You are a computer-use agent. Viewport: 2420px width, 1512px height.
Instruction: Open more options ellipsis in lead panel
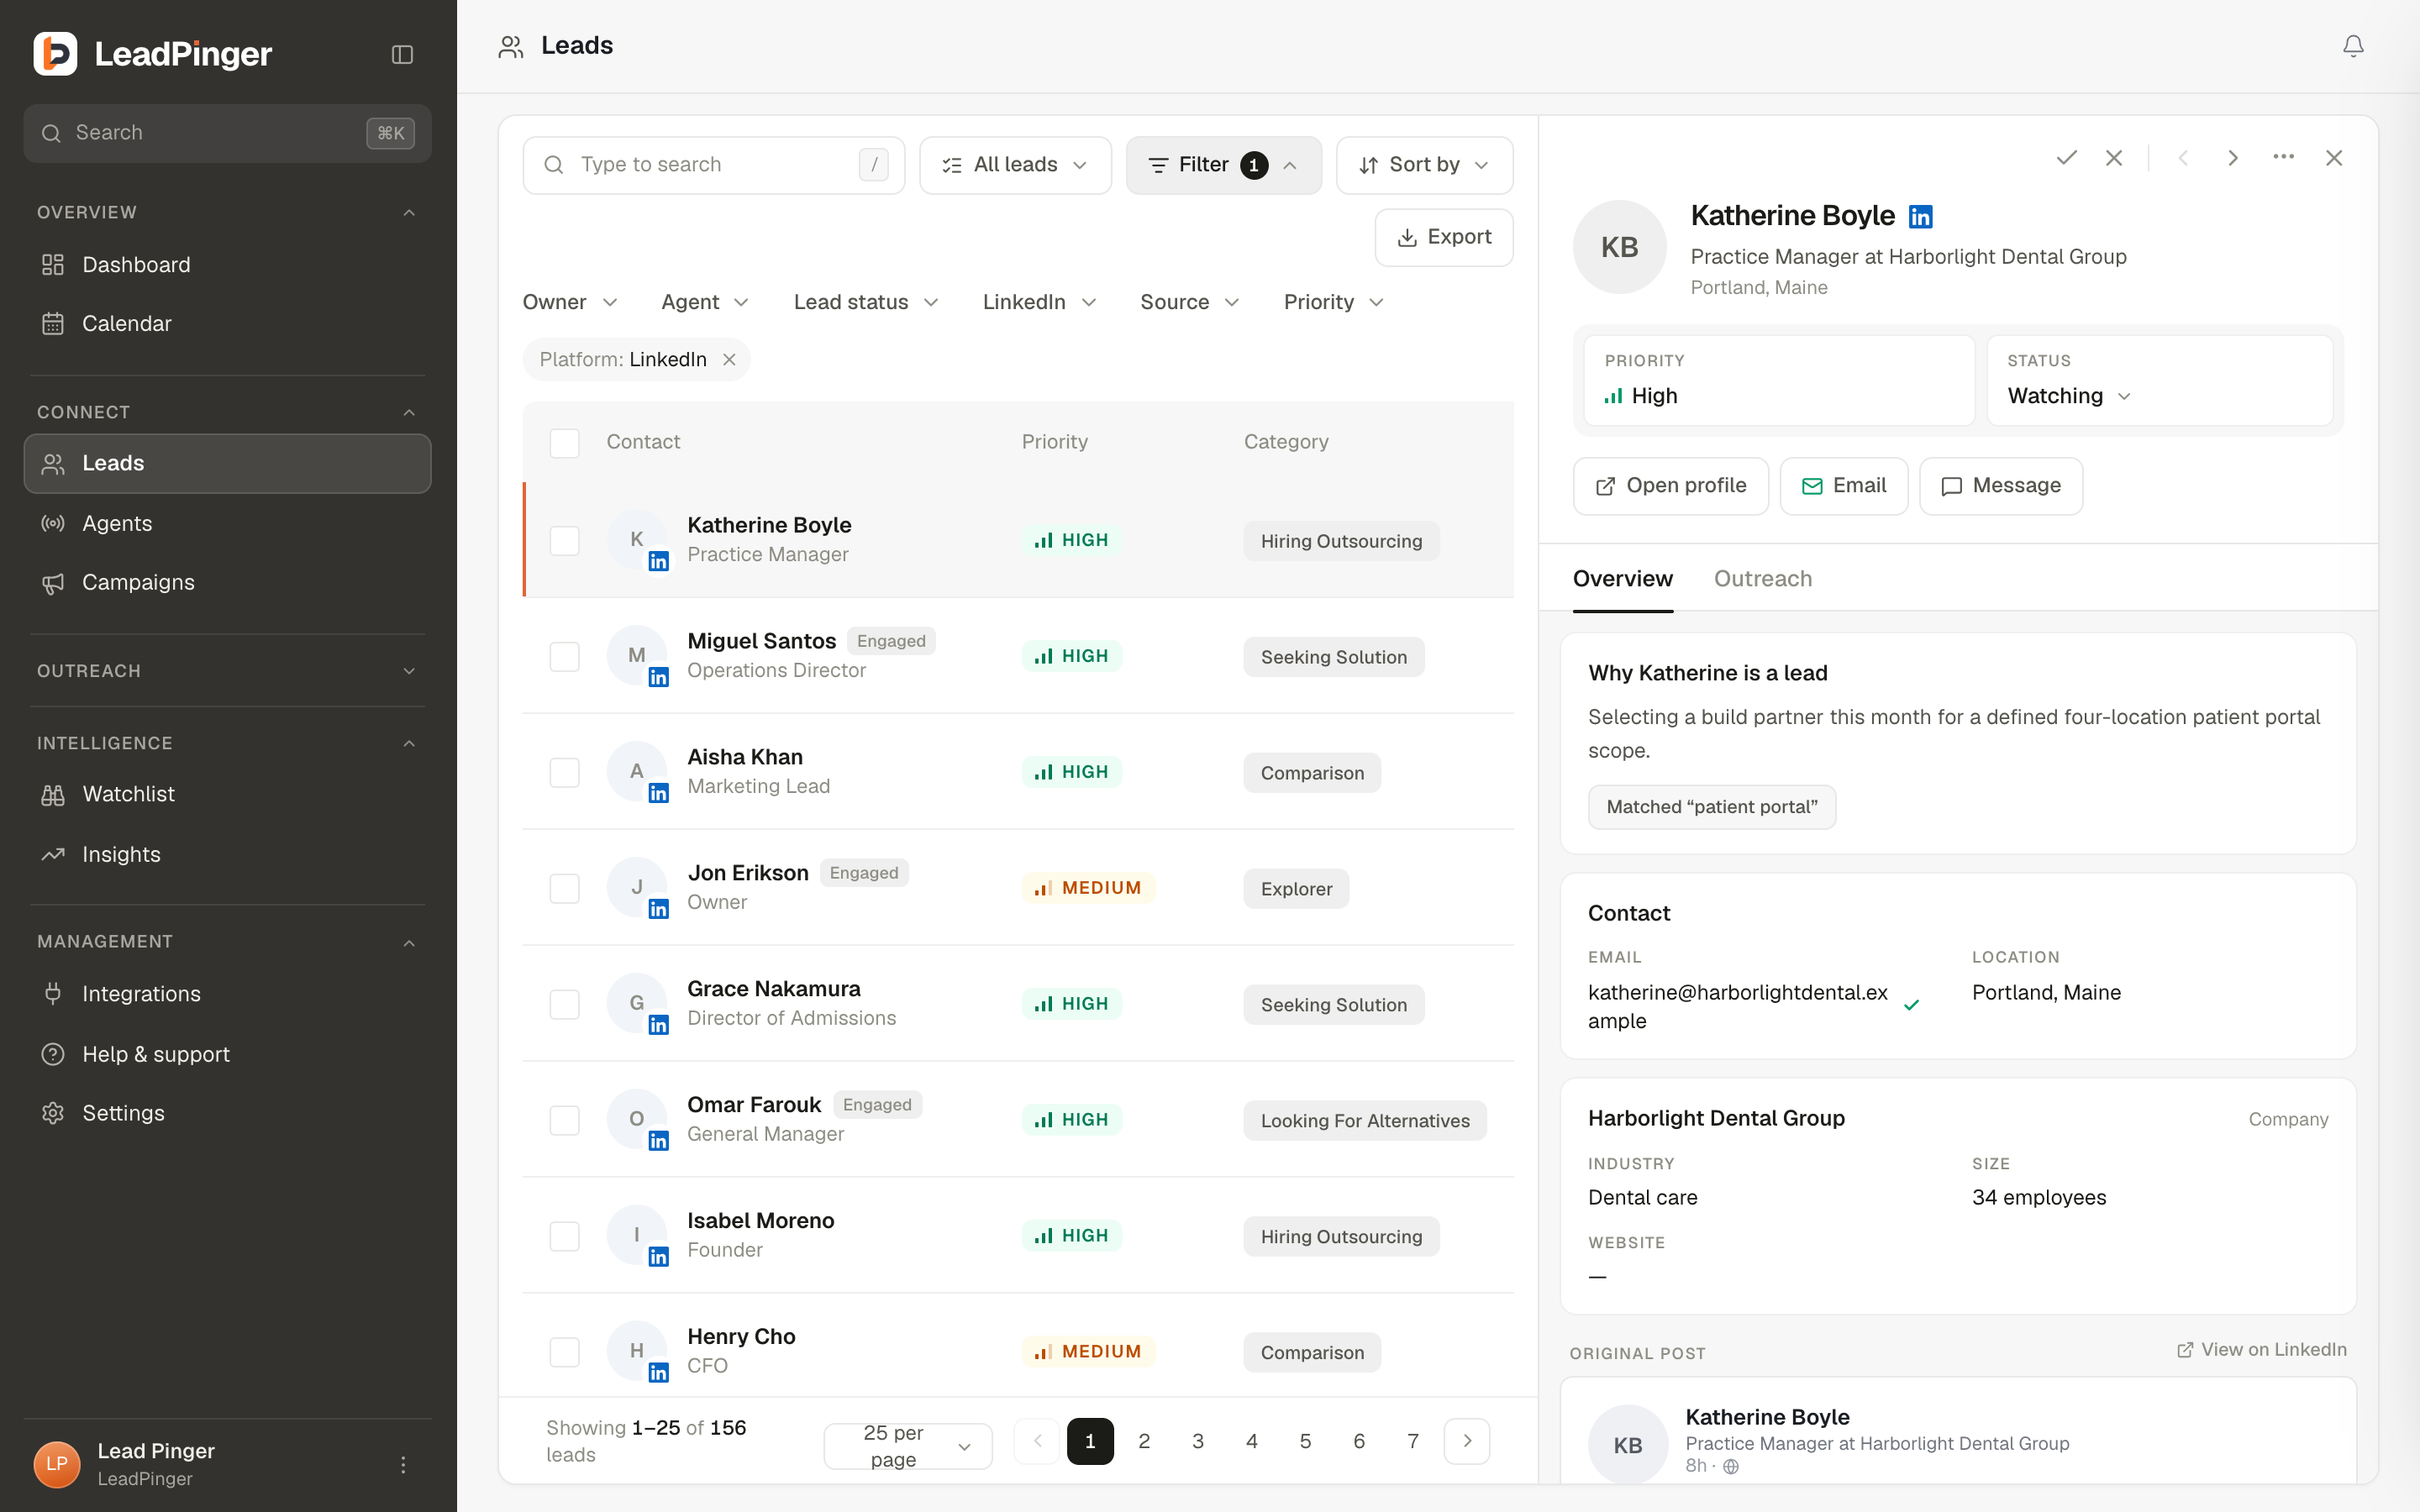(x=2283, y=158)
